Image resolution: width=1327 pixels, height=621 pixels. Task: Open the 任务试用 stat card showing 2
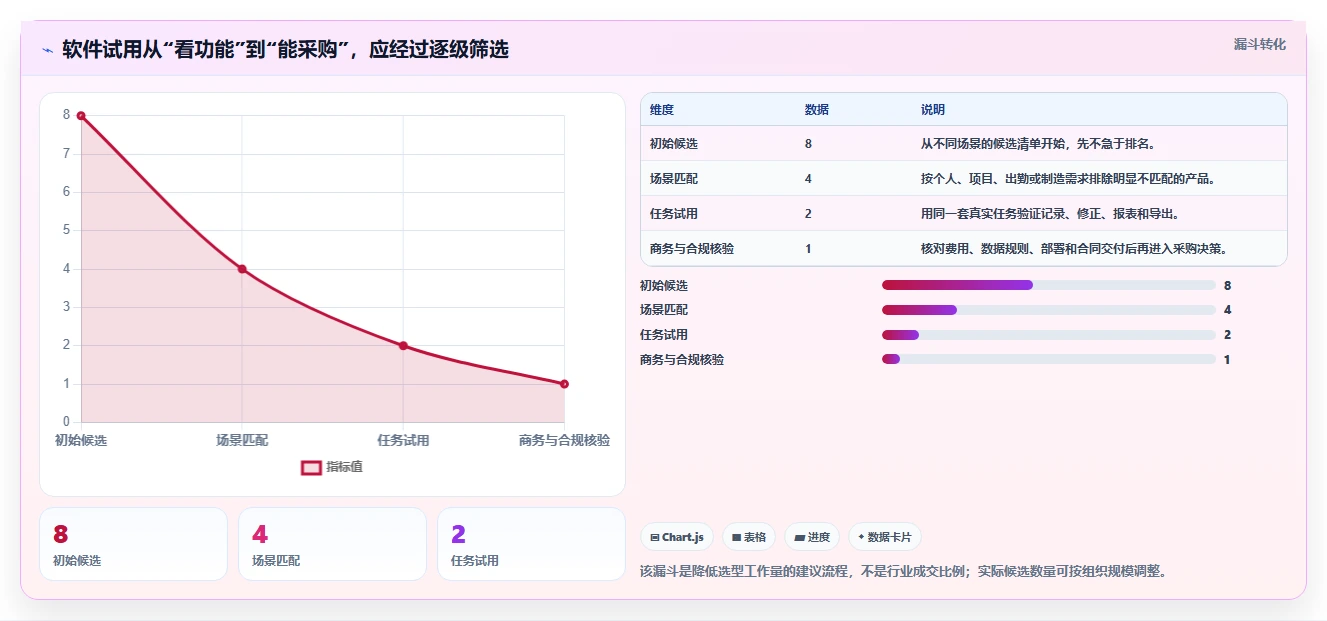(x=531, y=544)
